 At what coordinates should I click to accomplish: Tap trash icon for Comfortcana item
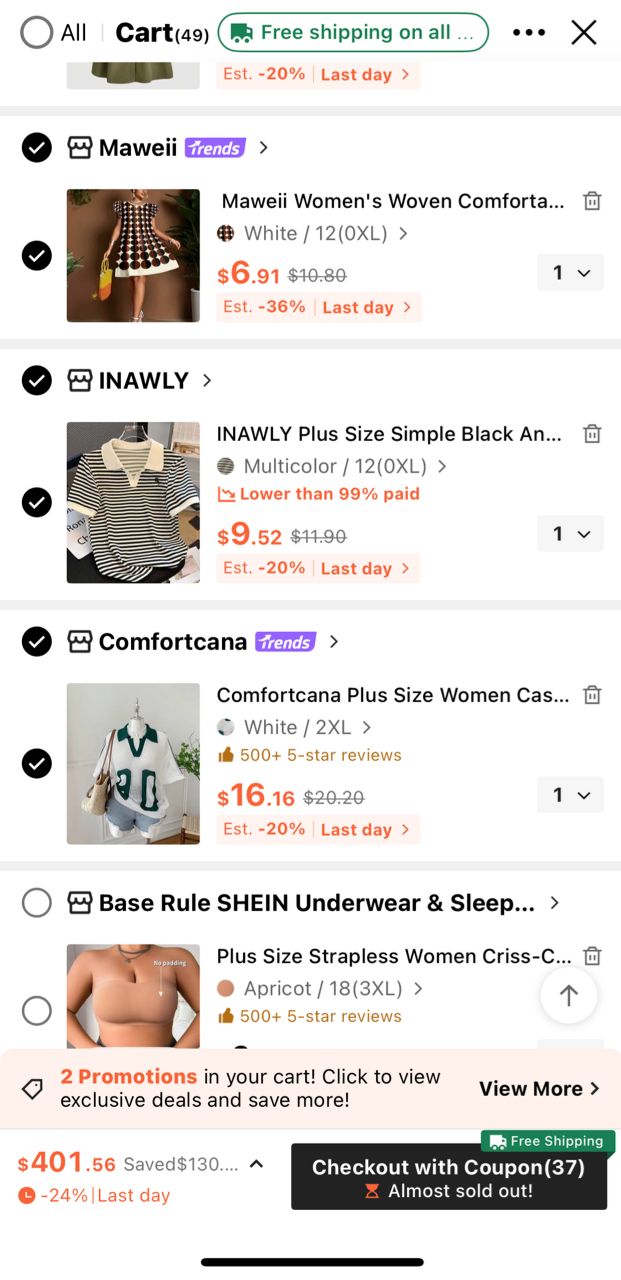click(592, 695)
